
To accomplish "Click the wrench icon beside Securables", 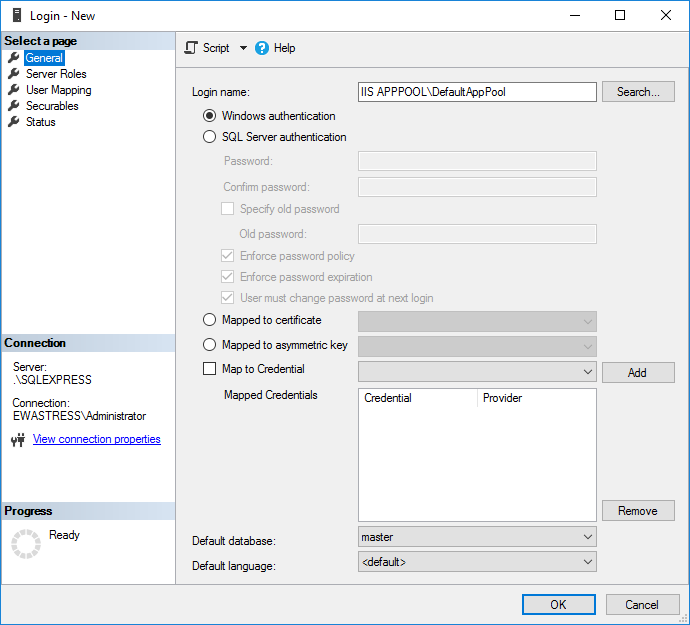I will click(x=14, y=106).
